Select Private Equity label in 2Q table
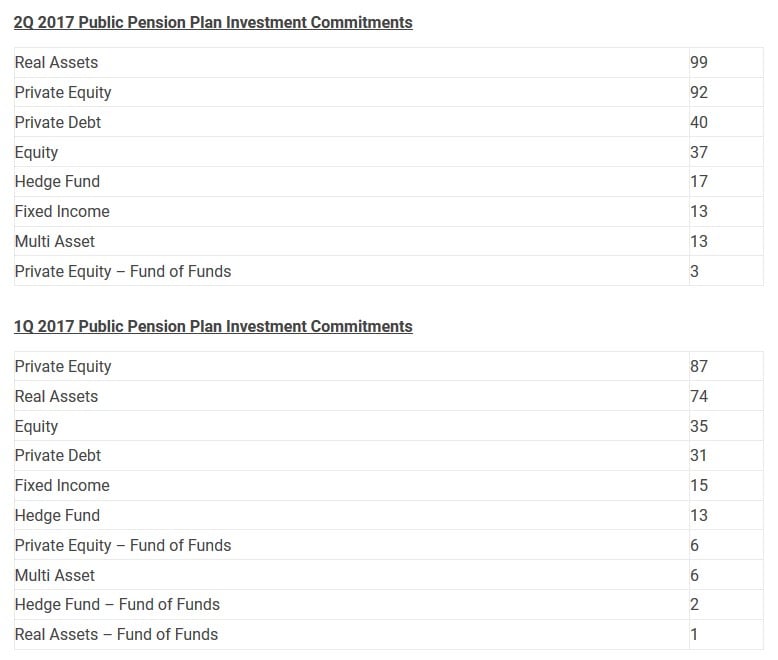778x660 pixels. point(63,92)
